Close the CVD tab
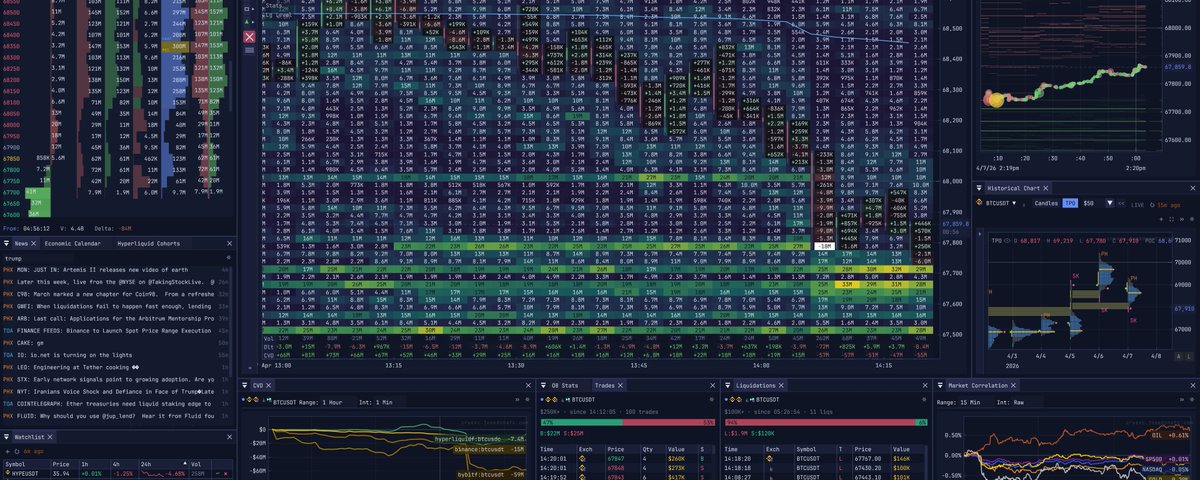The image size is (1200, 480). click(268, 385)
